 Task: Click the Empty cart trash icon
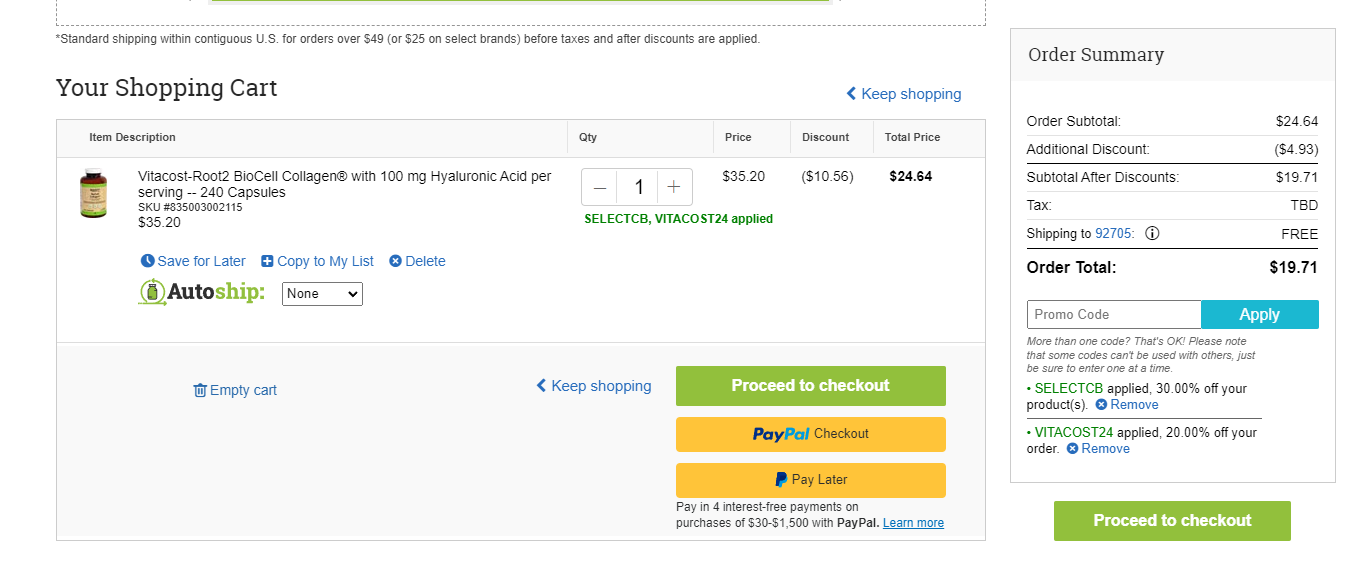200,390
